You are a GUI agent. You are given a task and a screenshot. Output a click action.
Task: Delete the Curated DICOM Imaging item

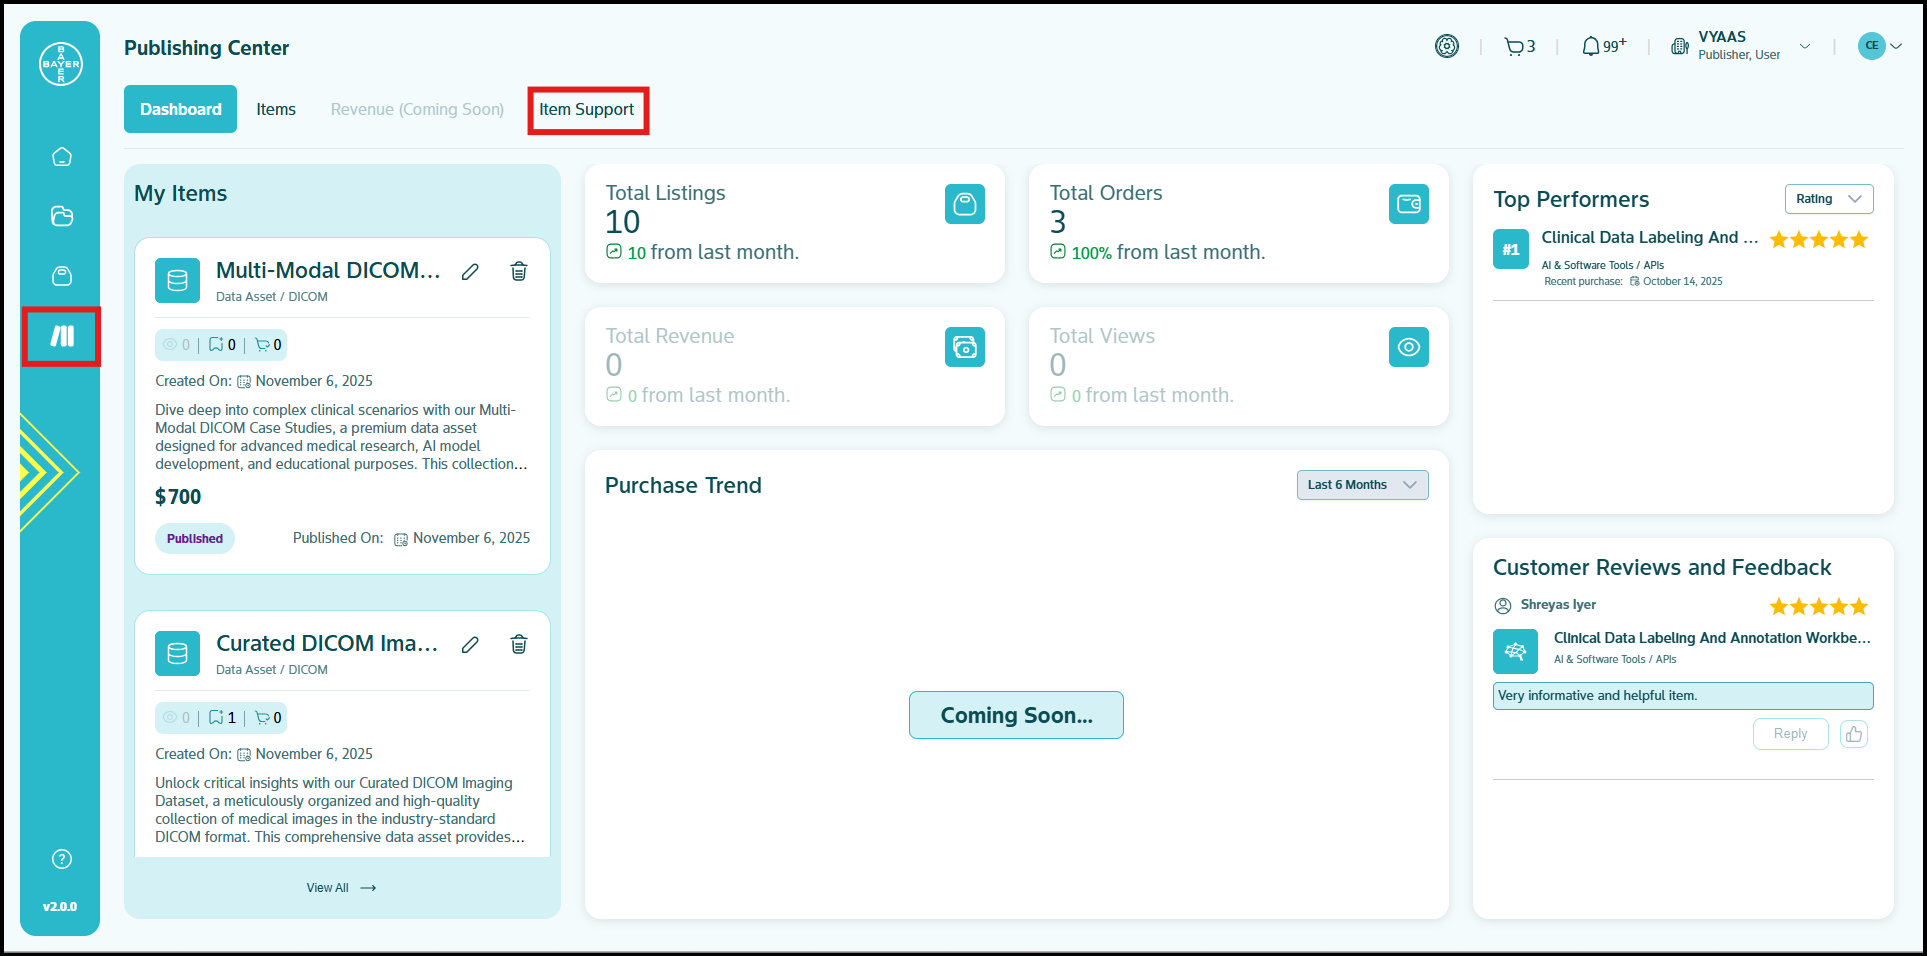tap(519, 645)
